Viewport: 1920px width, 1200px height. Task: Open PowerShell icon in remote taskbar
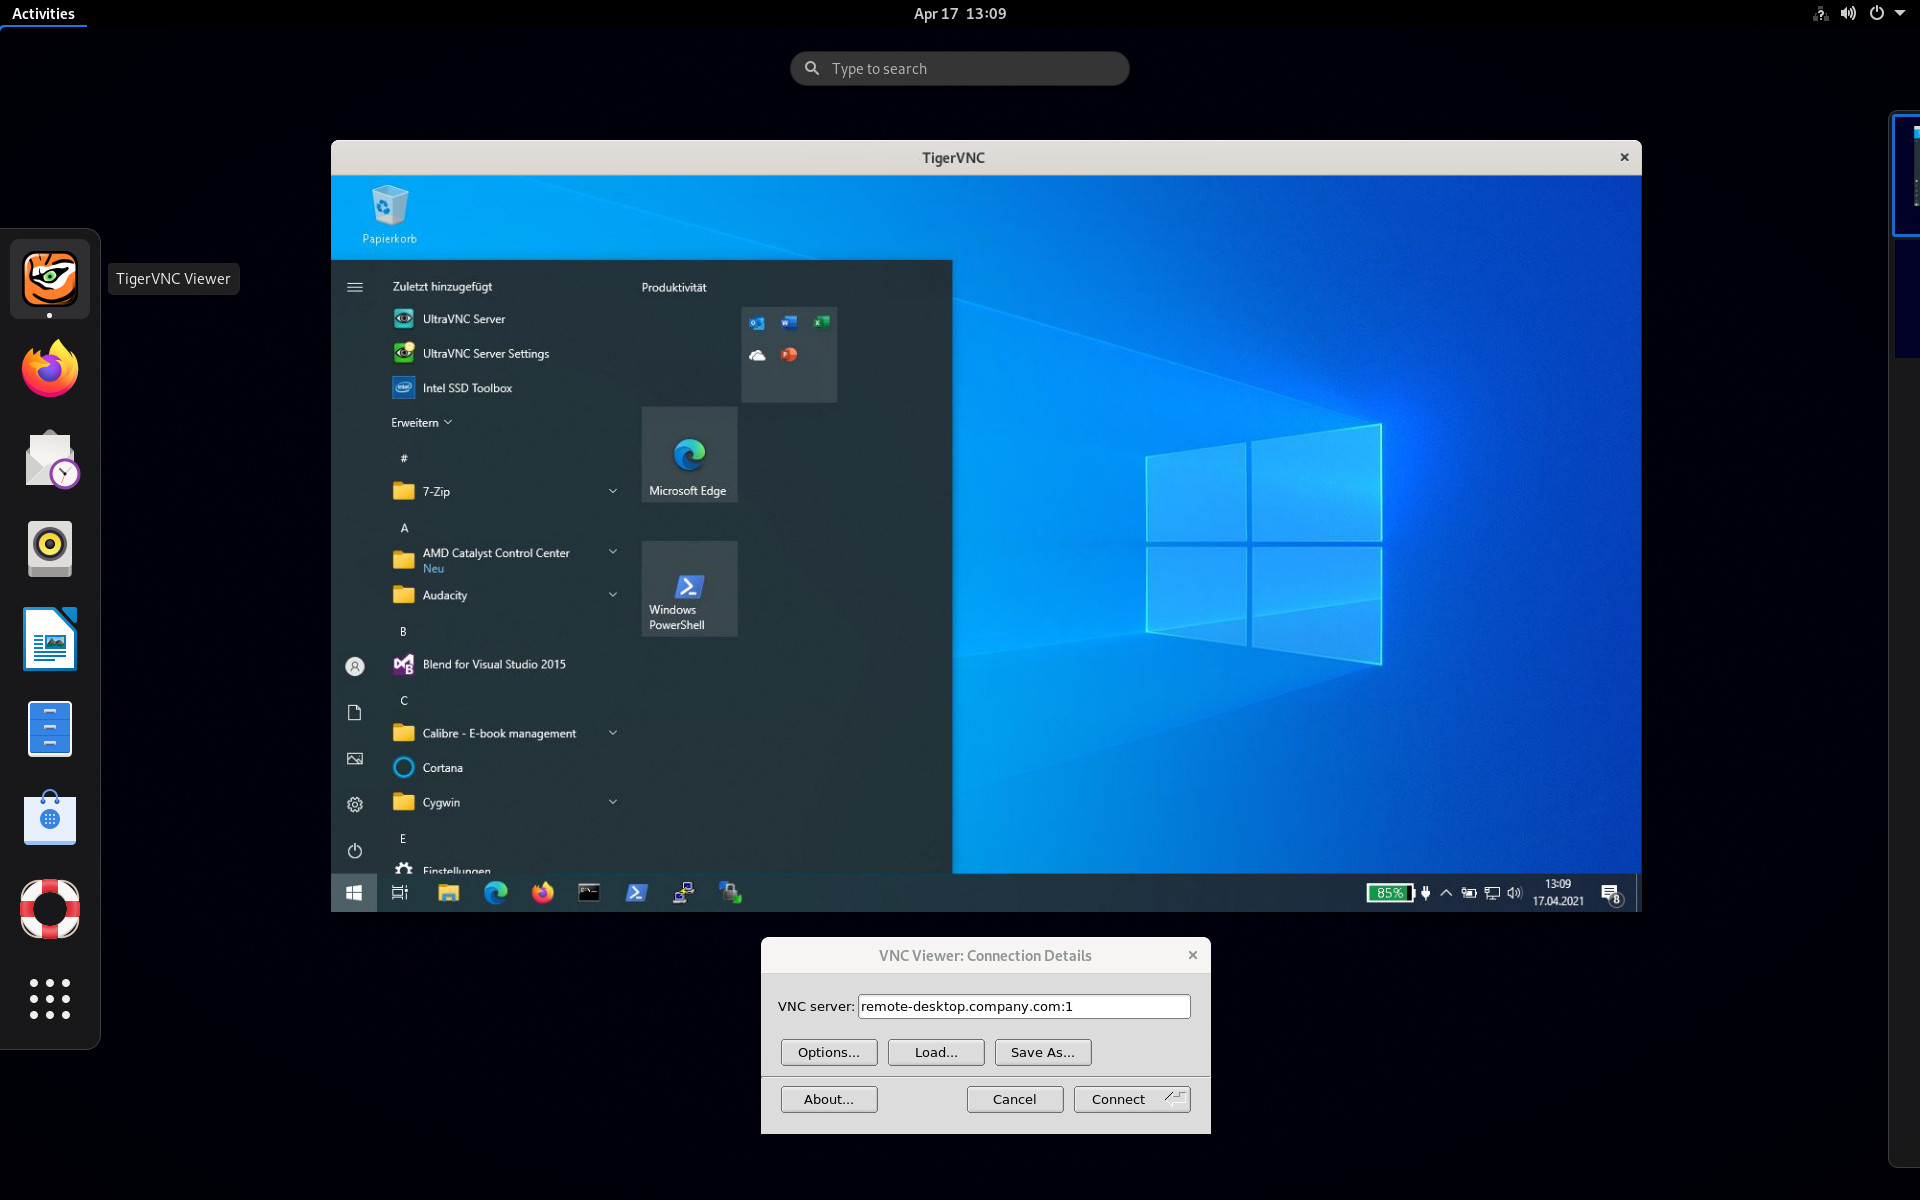pos(636,893)
